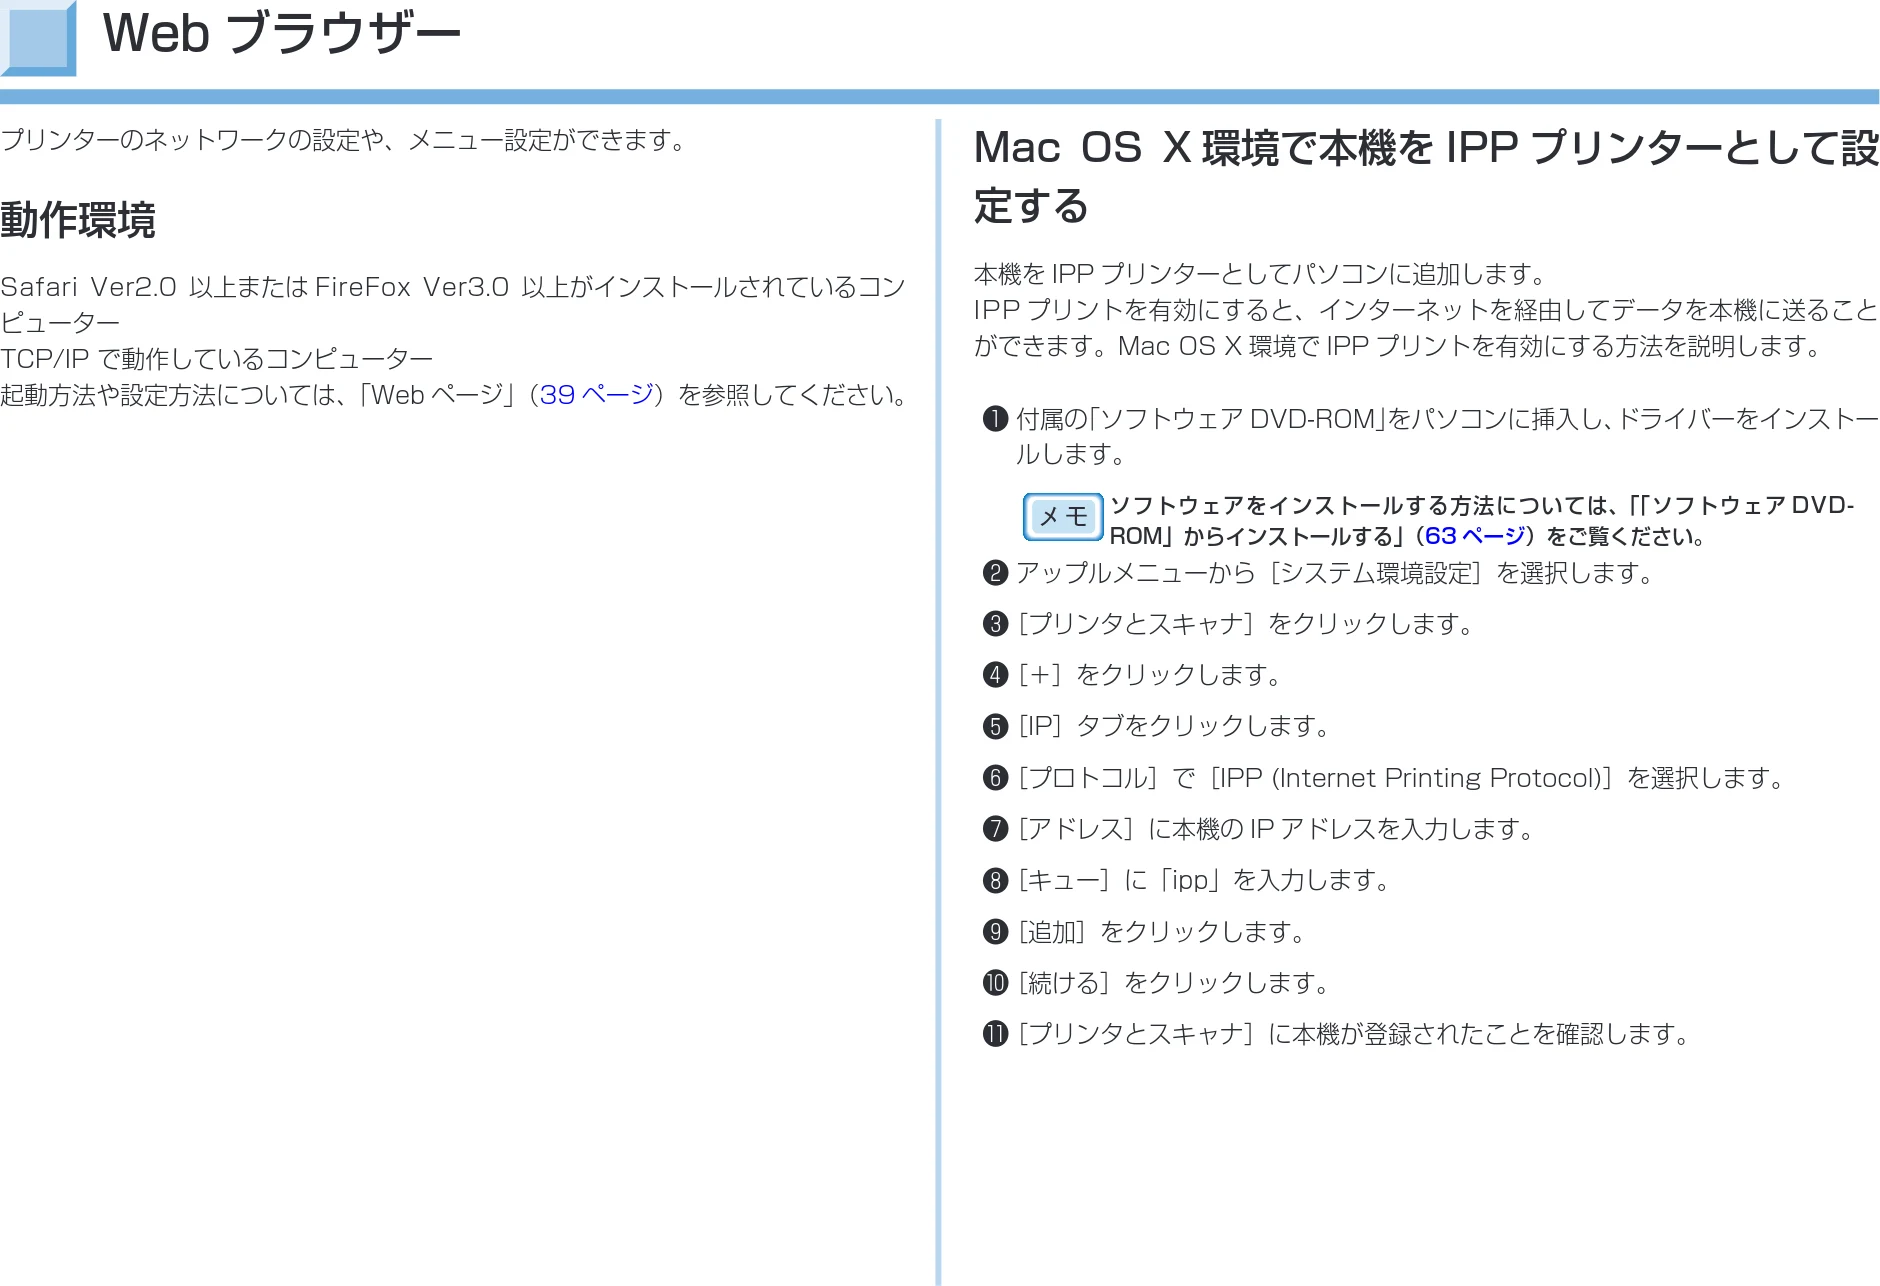Click step 4 about the [+] button

(1132, 675)
